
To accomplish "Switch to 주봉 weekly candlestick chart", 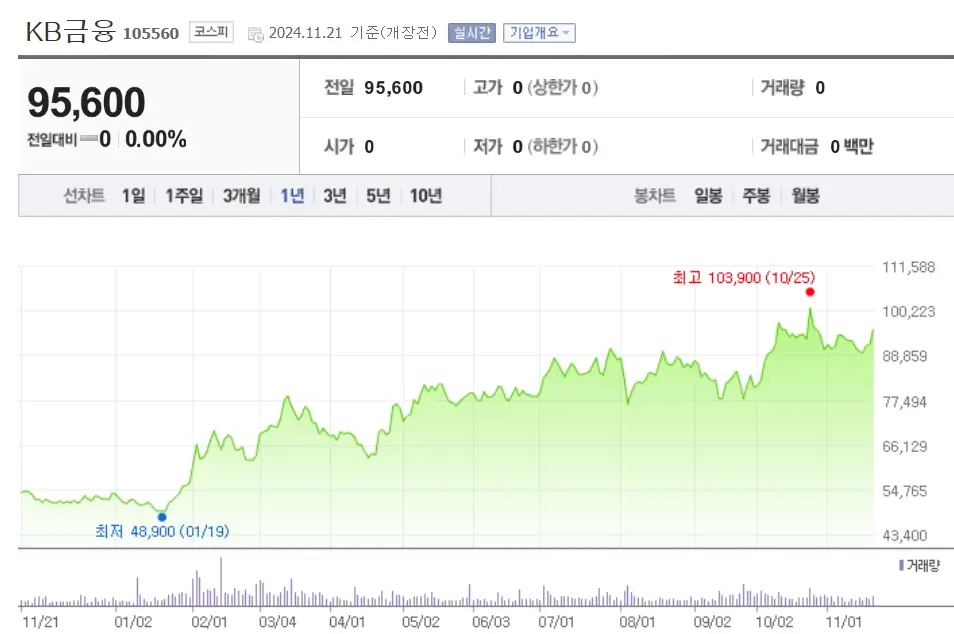I will coord(756,196).
